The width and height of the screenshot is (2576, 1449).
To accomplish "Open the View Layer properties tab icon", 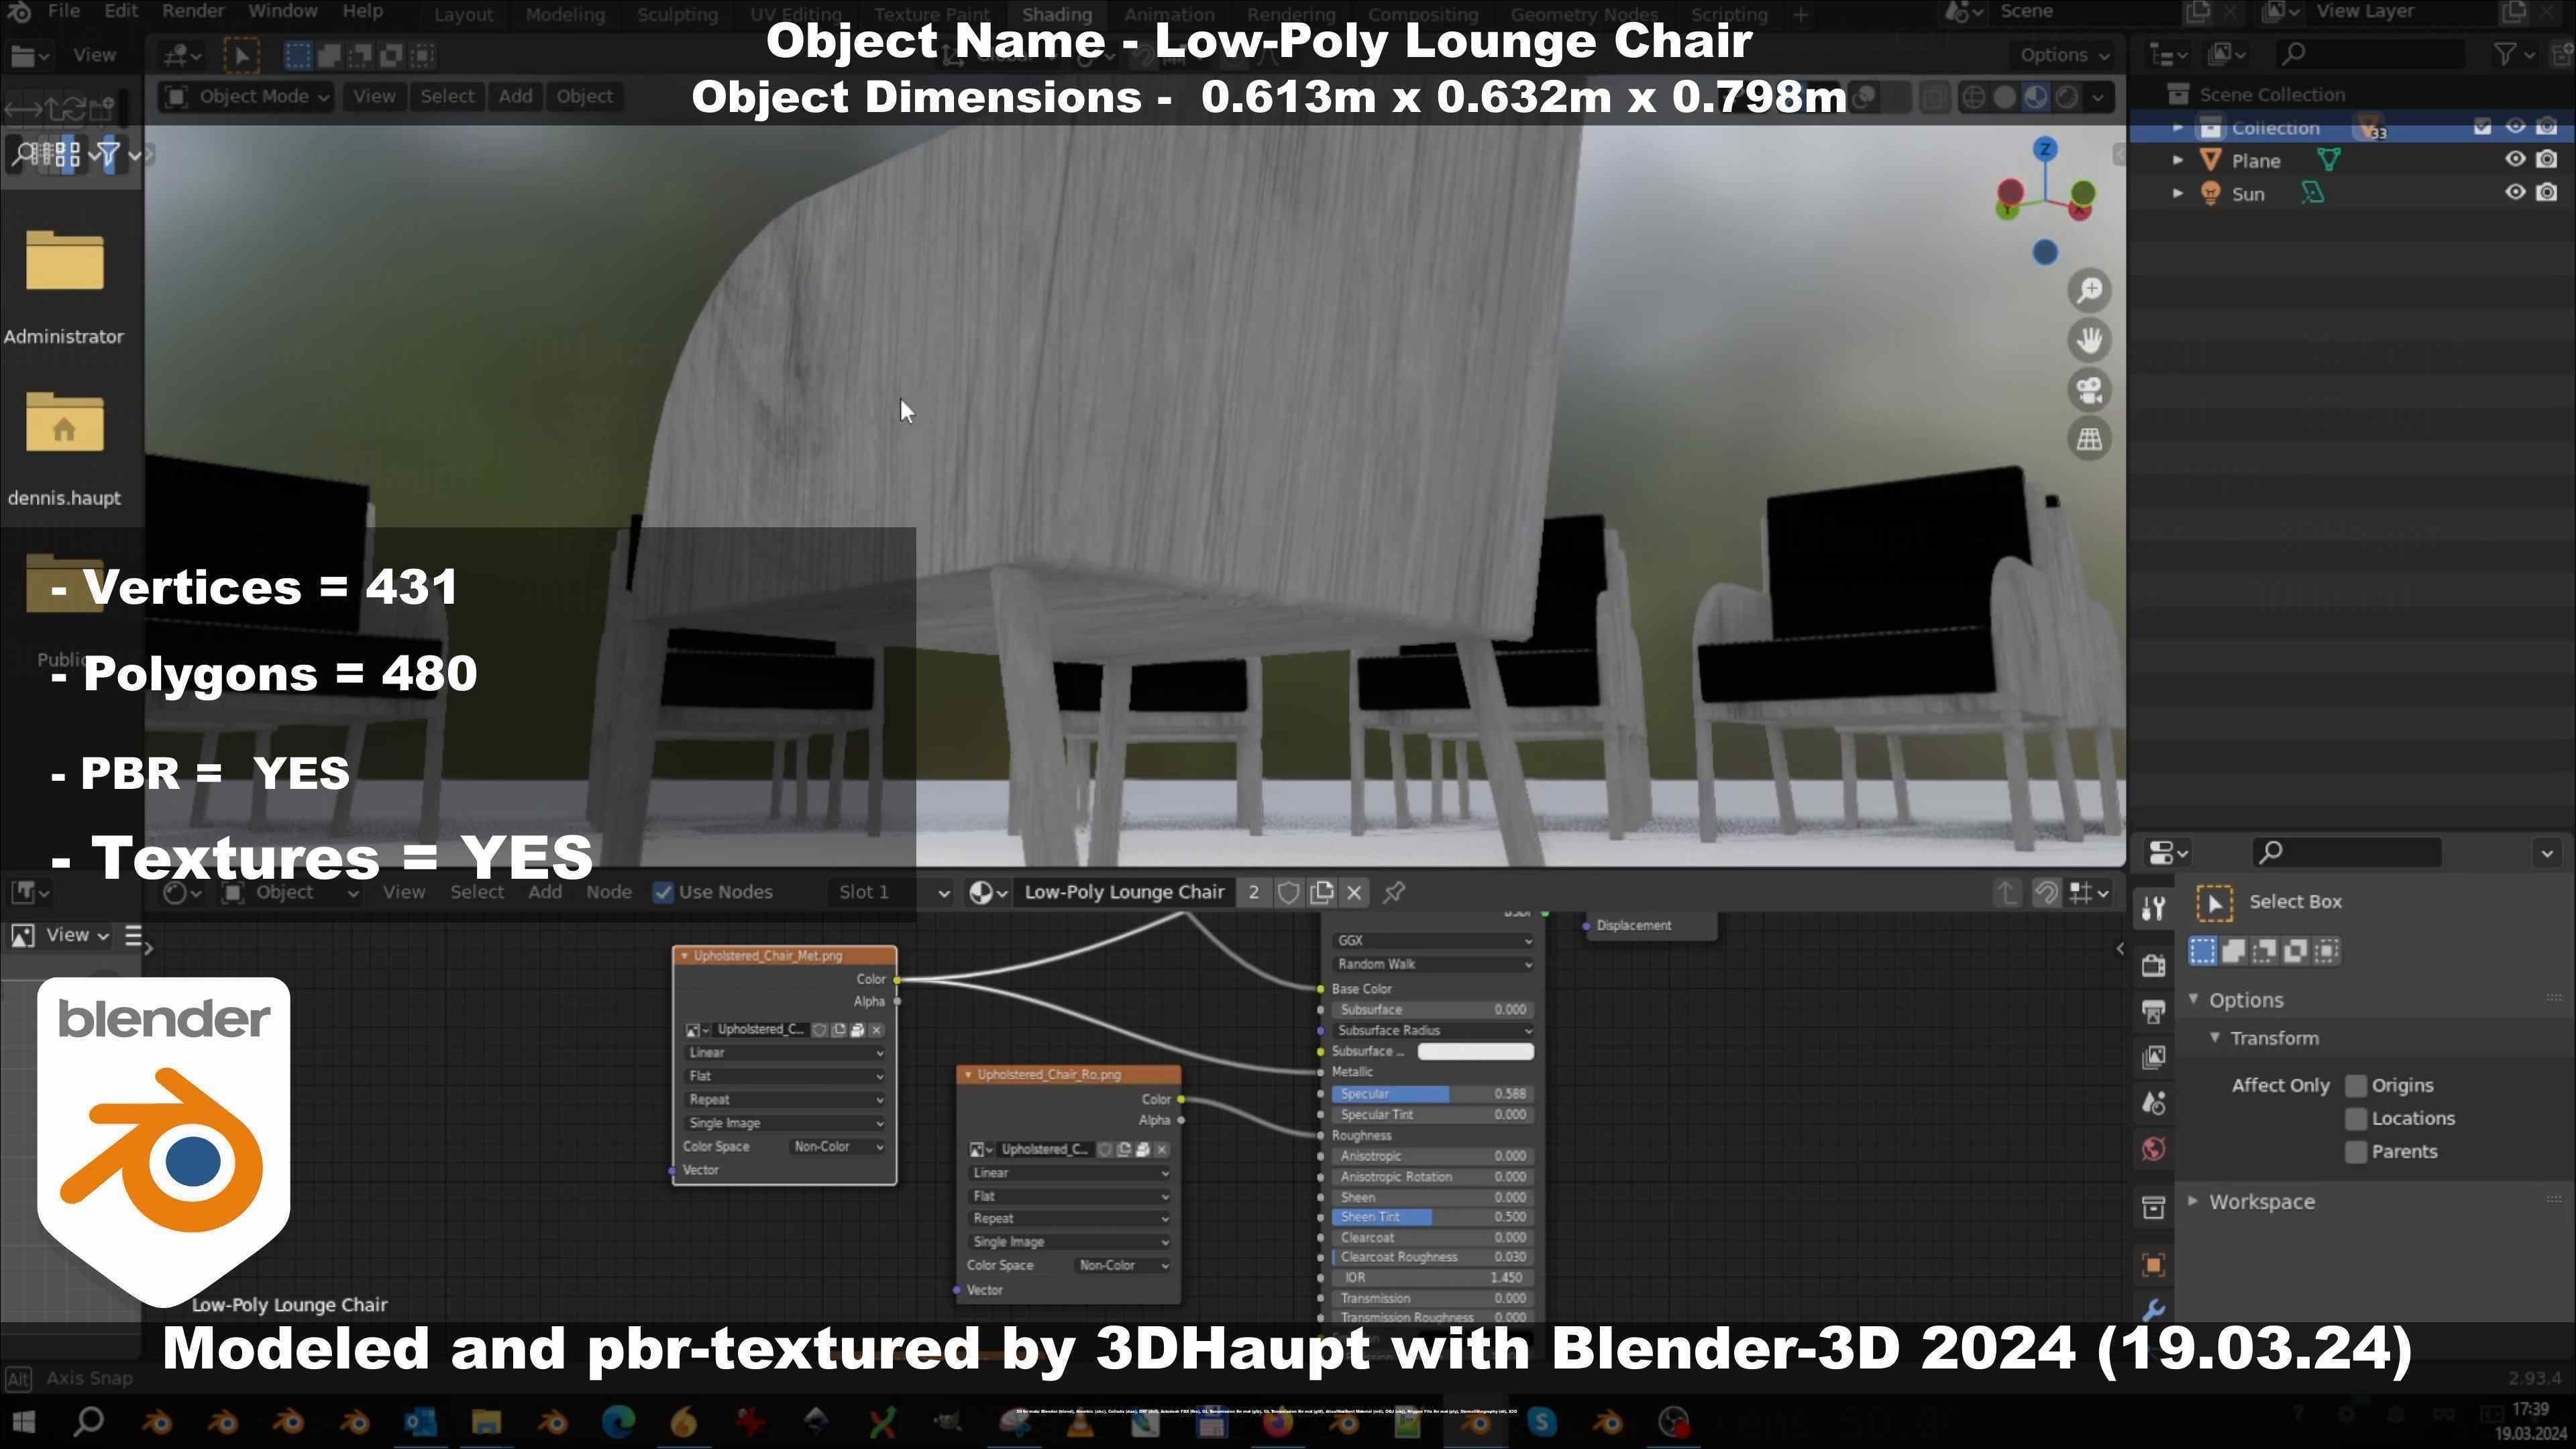I will (x=2154, y=1058).
